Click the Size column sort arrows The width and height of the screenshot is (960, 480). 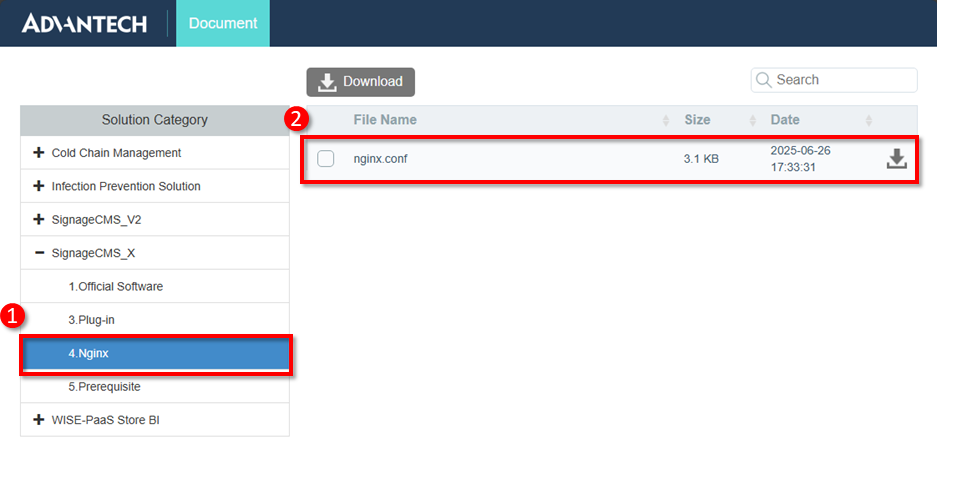click(752, 121)
